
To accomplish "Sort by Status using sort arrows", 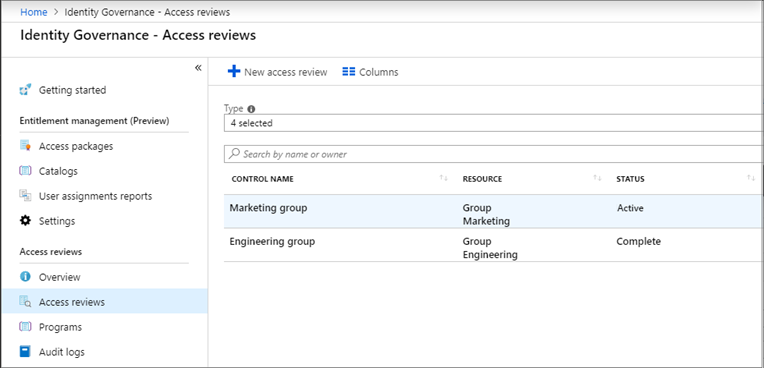I will coord(751,178).
